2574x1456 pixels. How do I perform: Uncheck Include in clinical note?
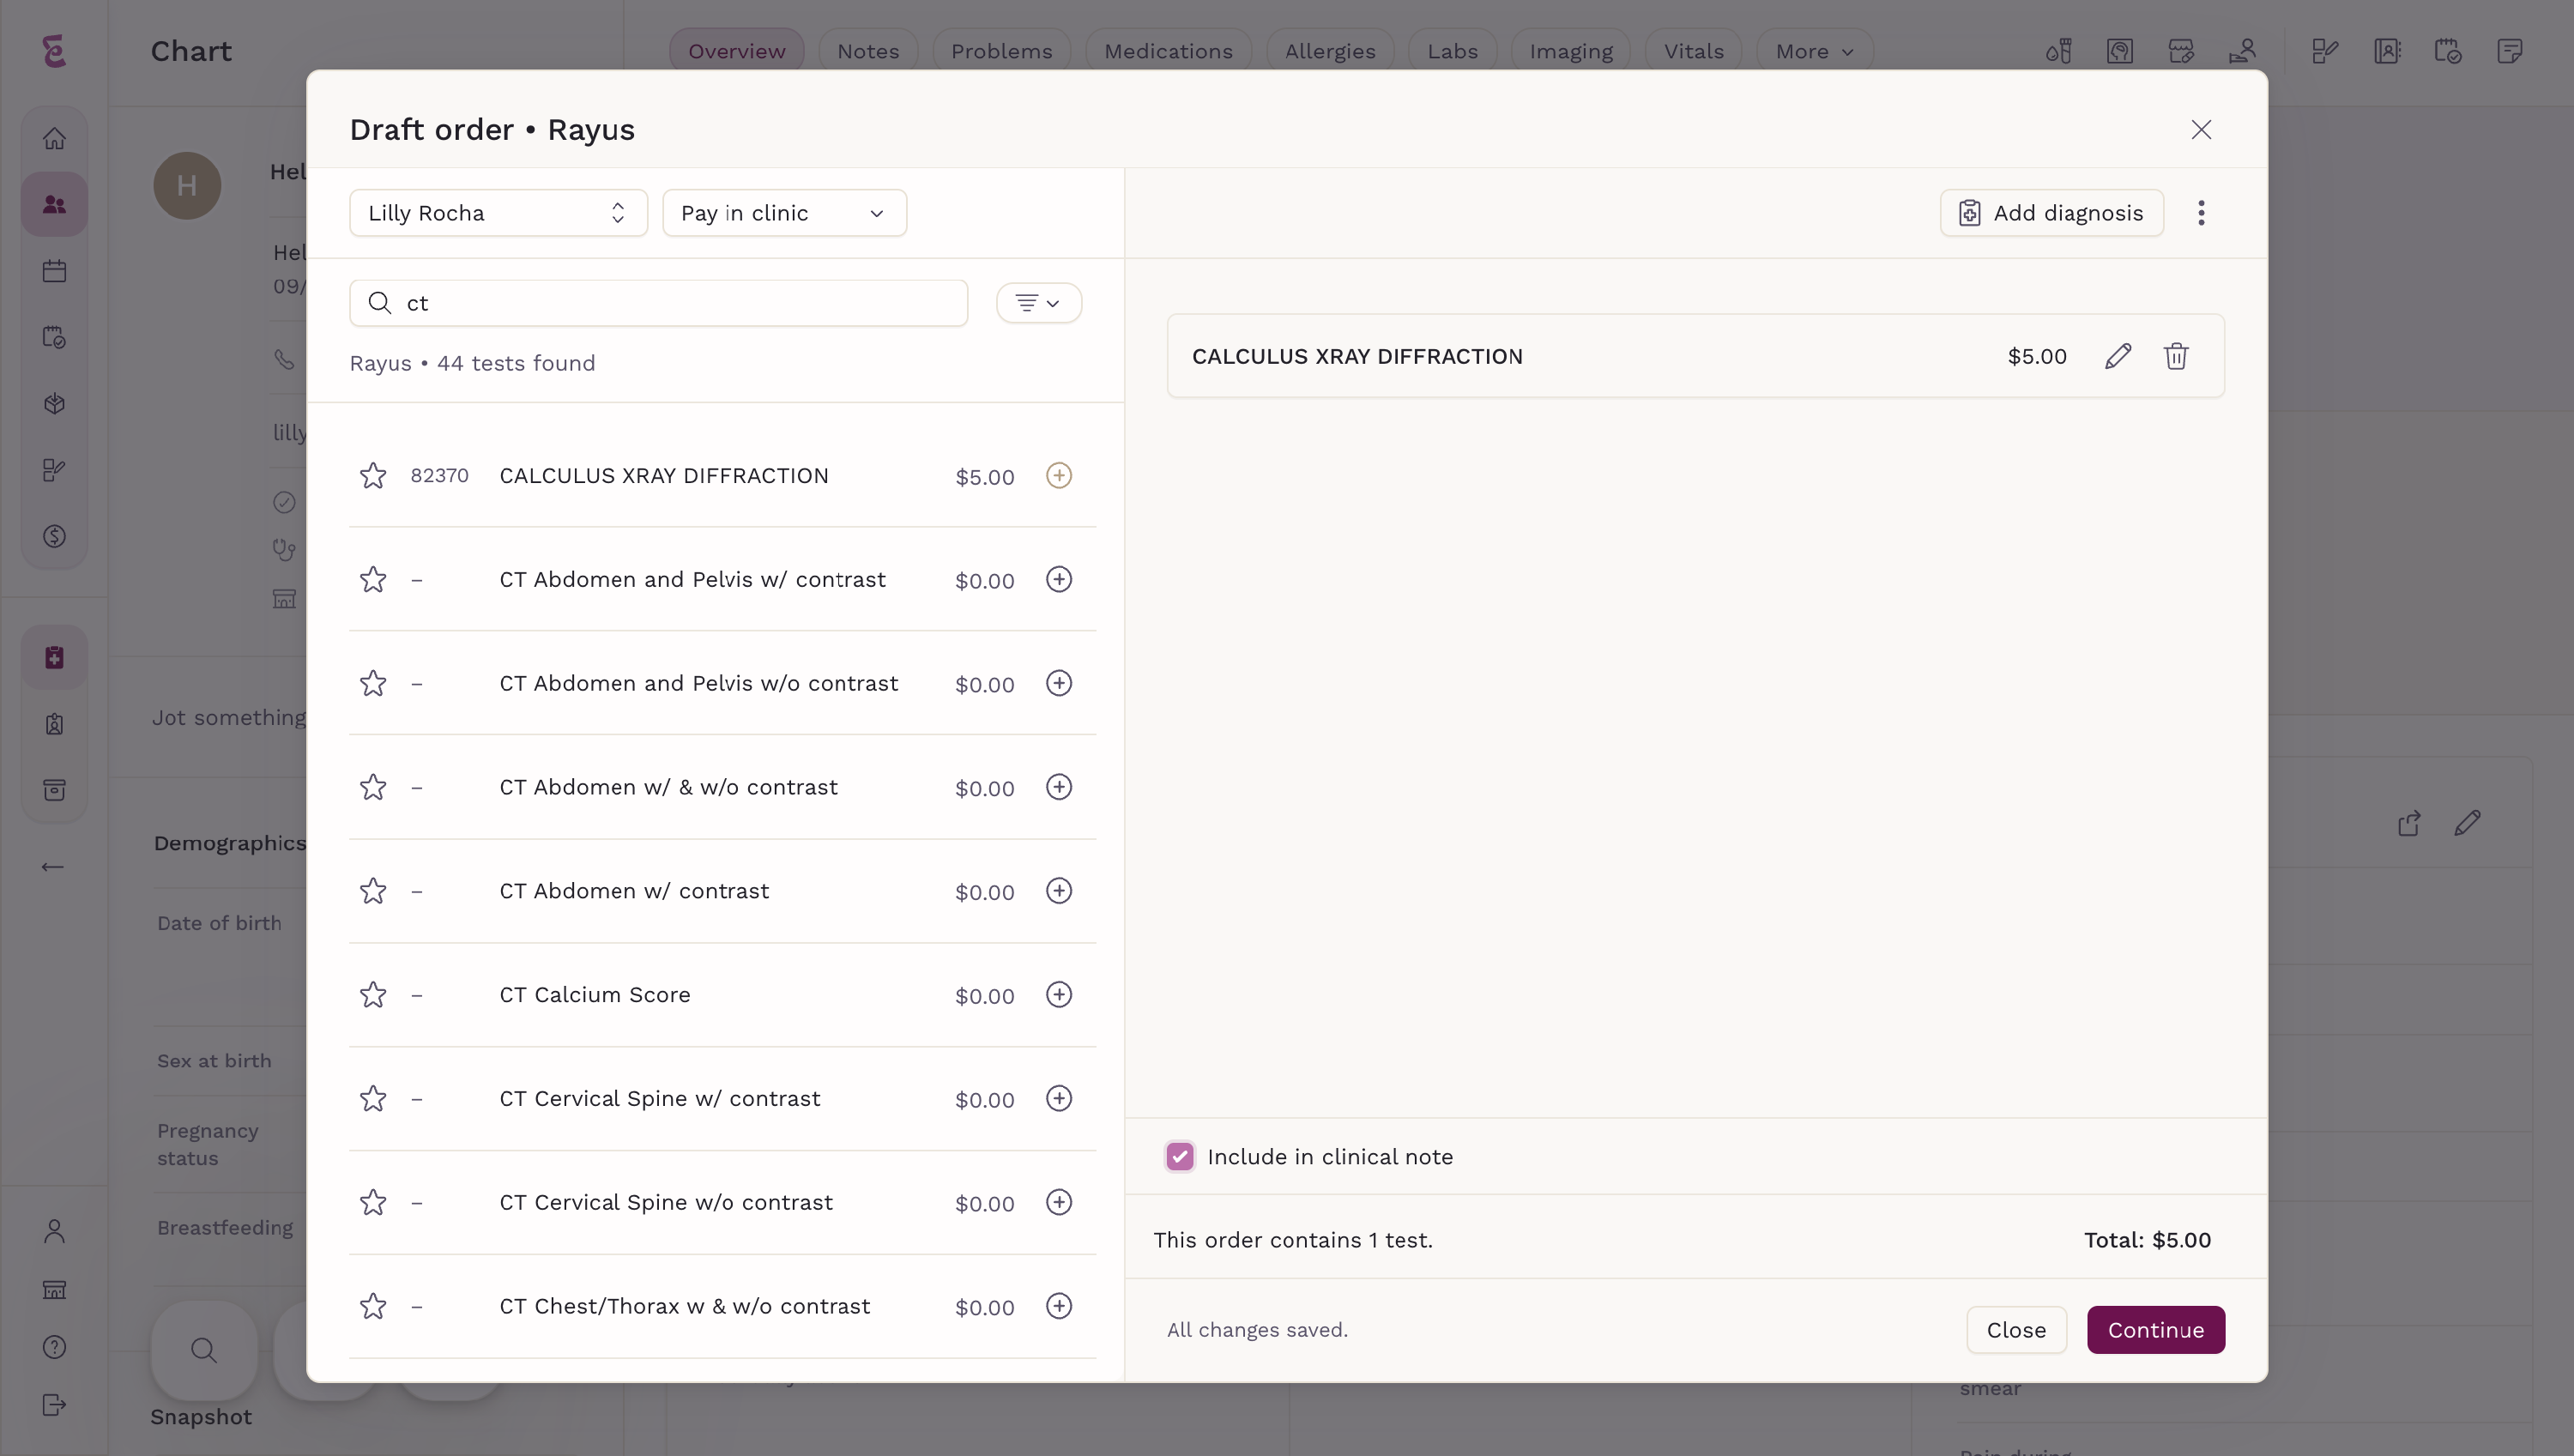[1180, 1156]
